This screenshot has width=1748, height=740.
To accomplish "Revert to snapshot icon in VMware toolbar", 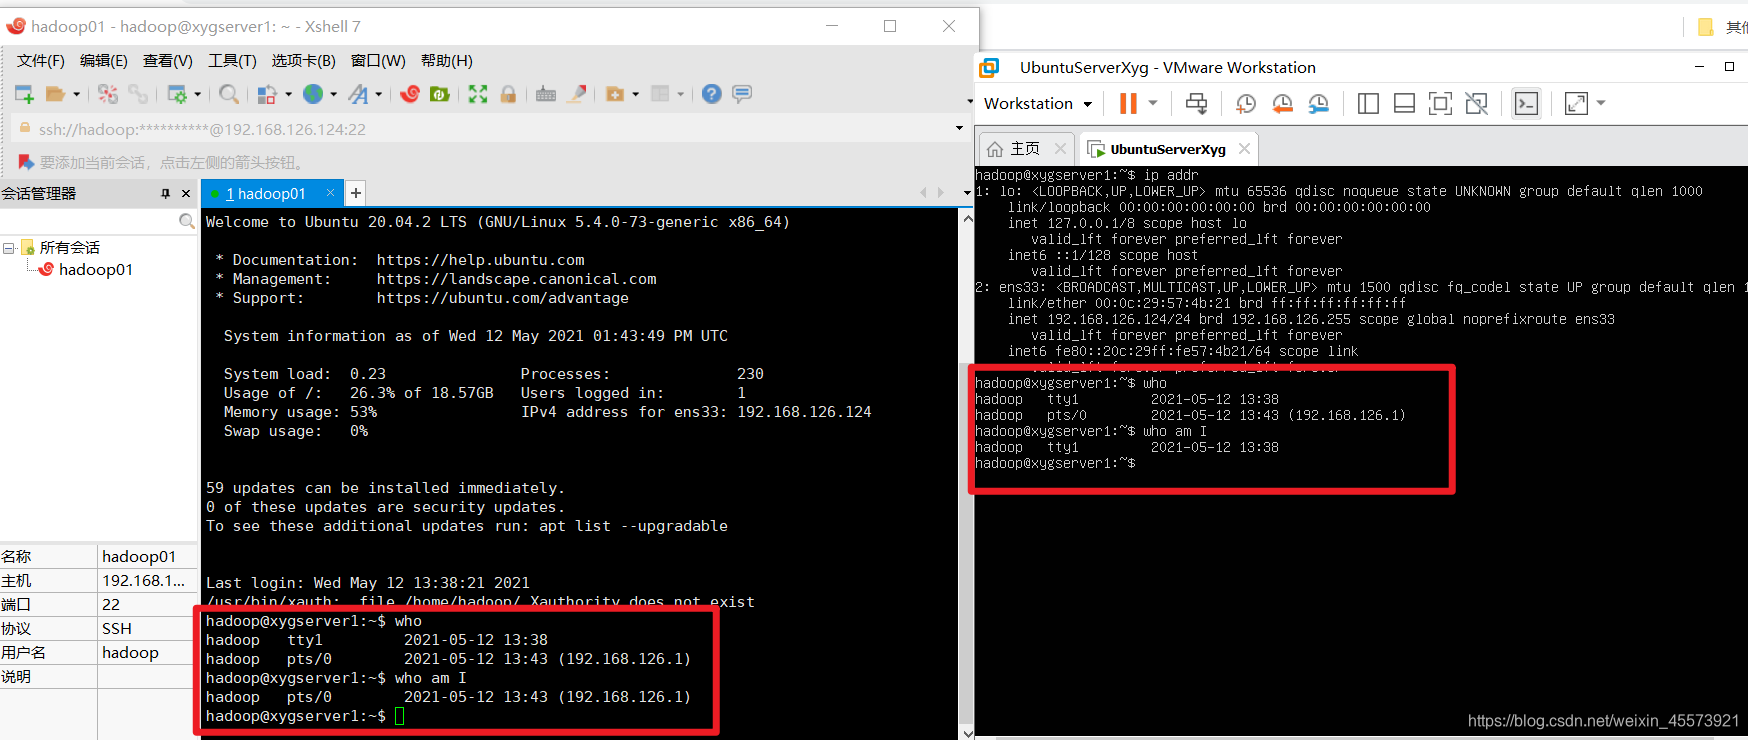I will [1282, 103].
